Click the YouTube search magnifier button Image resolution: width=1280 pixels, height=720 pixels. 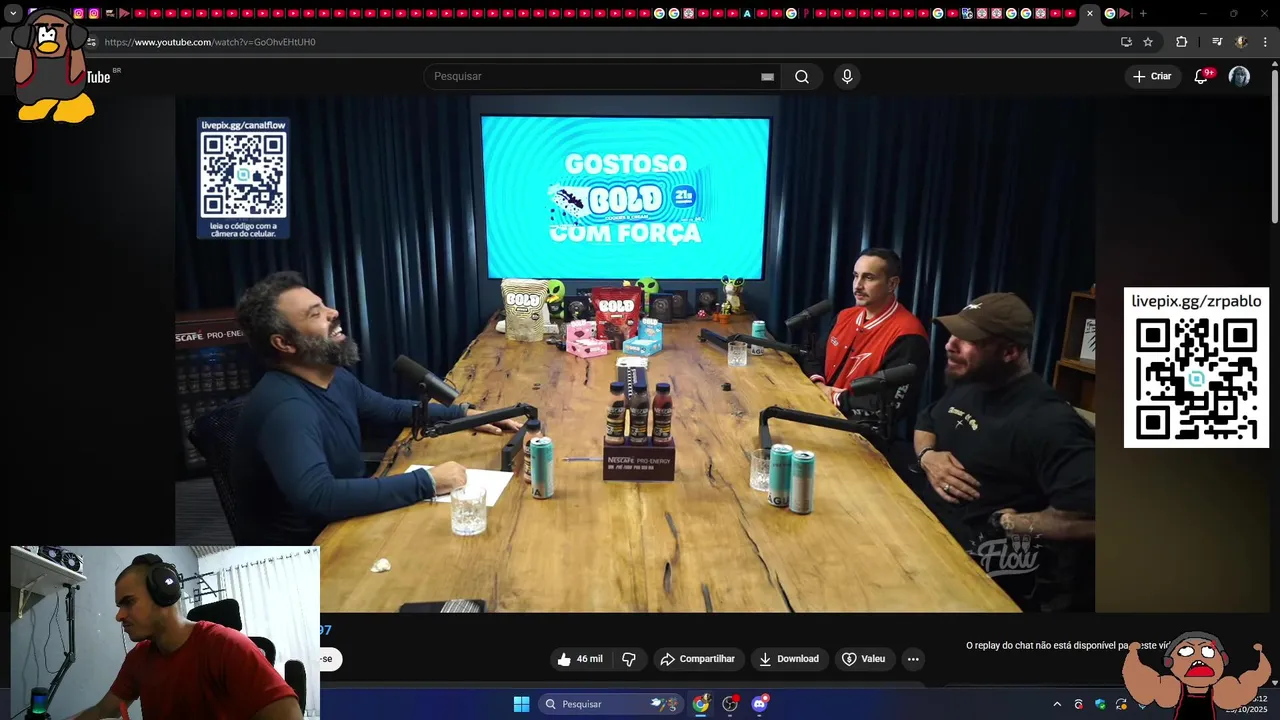[x=802, y=77]
